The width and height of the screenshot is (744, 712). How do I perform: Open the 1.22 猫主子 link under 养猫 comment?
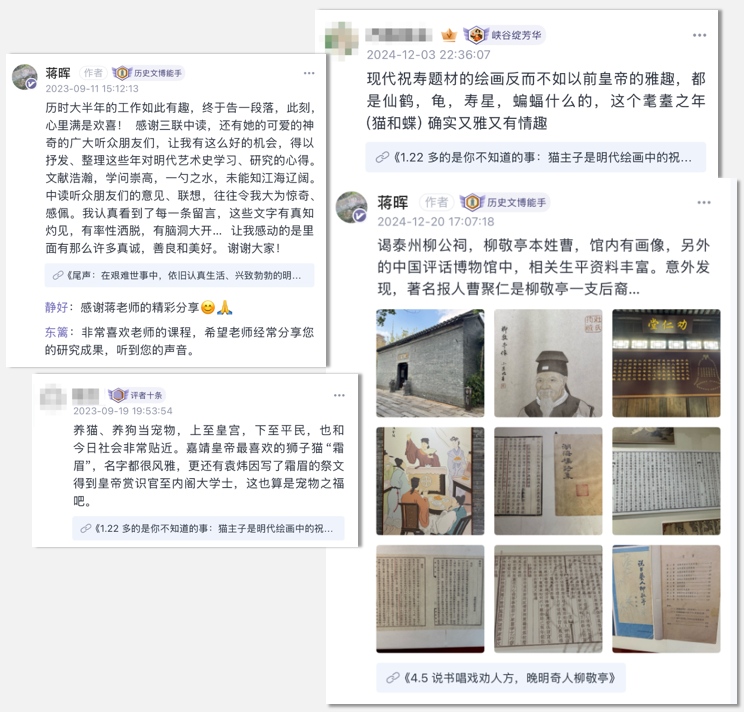(208, 528)
